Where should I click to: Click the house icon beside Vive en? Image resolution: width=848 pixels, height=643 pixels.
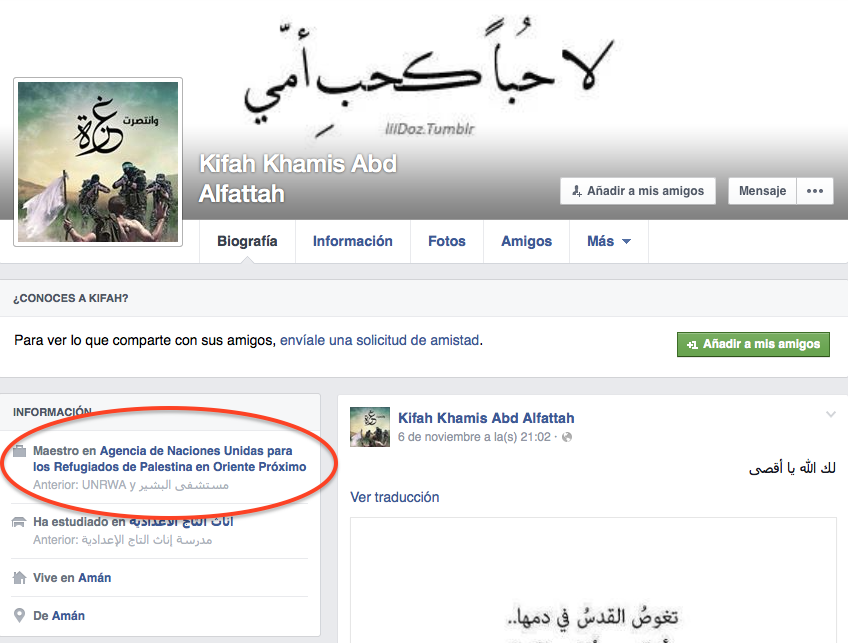click(19, 578)
